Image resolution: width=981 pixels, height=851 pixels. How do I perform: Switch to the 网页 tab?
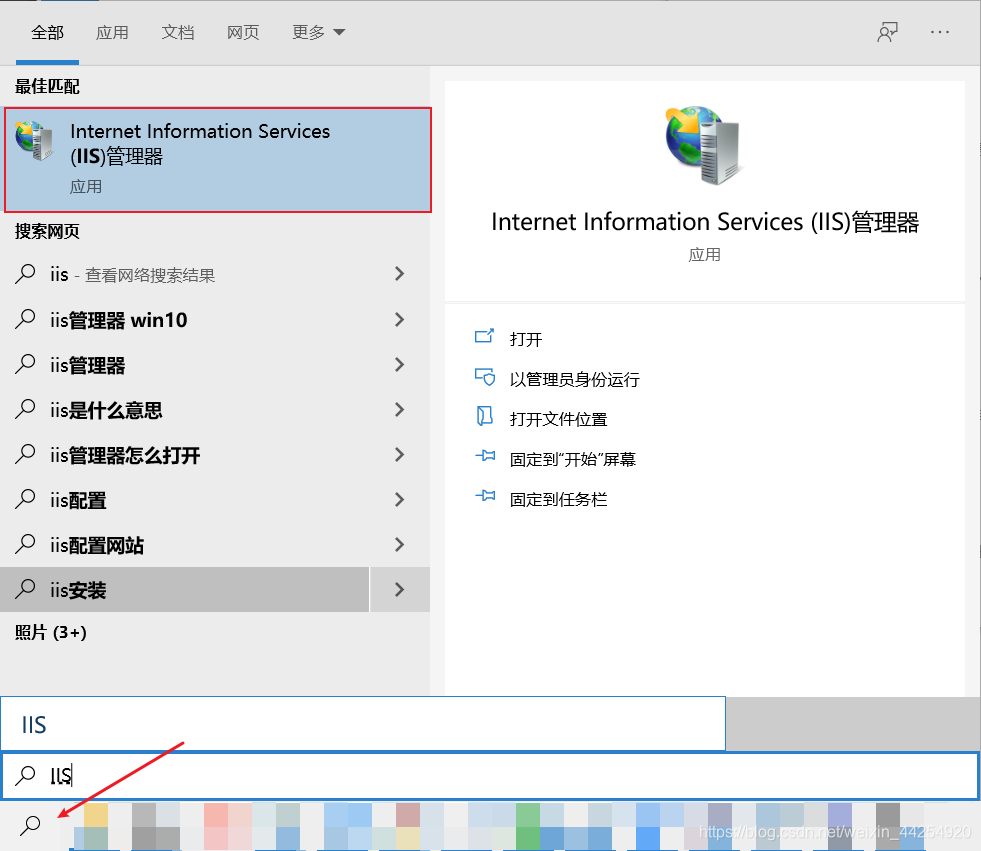(243, 32)
